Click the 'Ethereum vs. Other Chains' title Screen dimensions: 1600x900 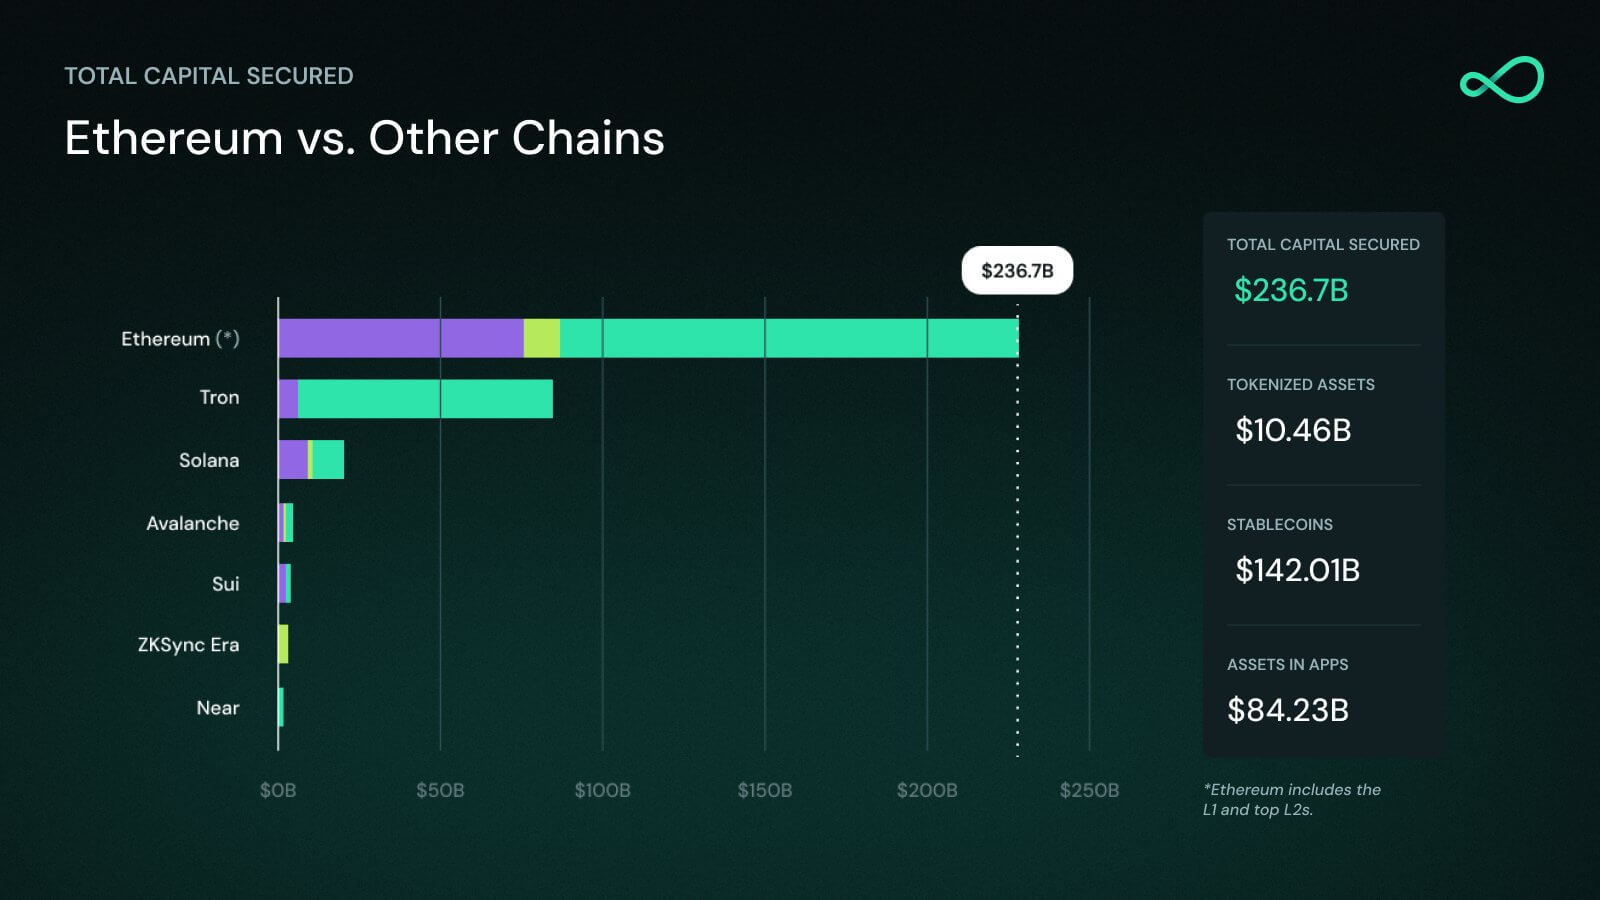(x=364, y=138)
